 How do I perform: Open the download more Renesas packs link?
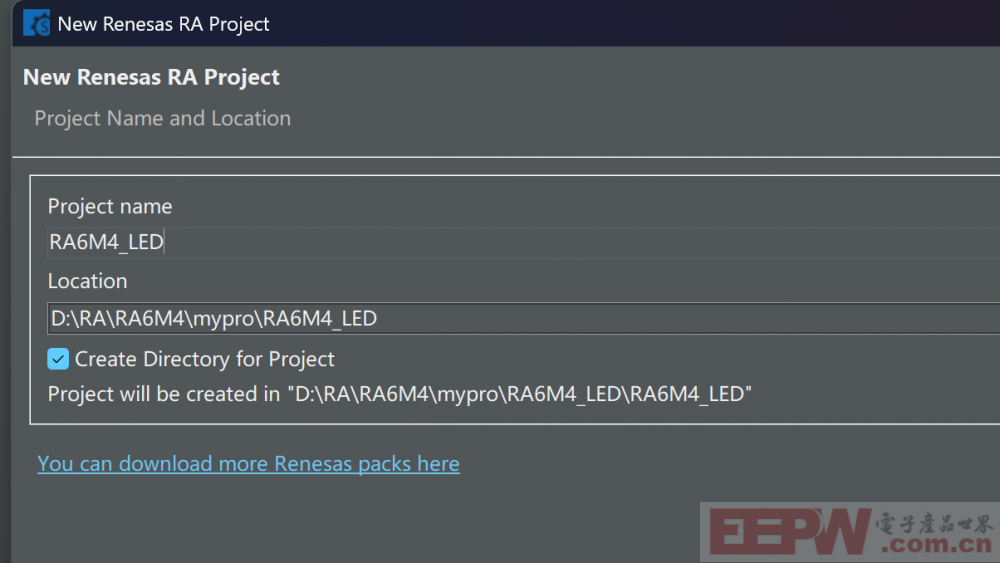248,464
